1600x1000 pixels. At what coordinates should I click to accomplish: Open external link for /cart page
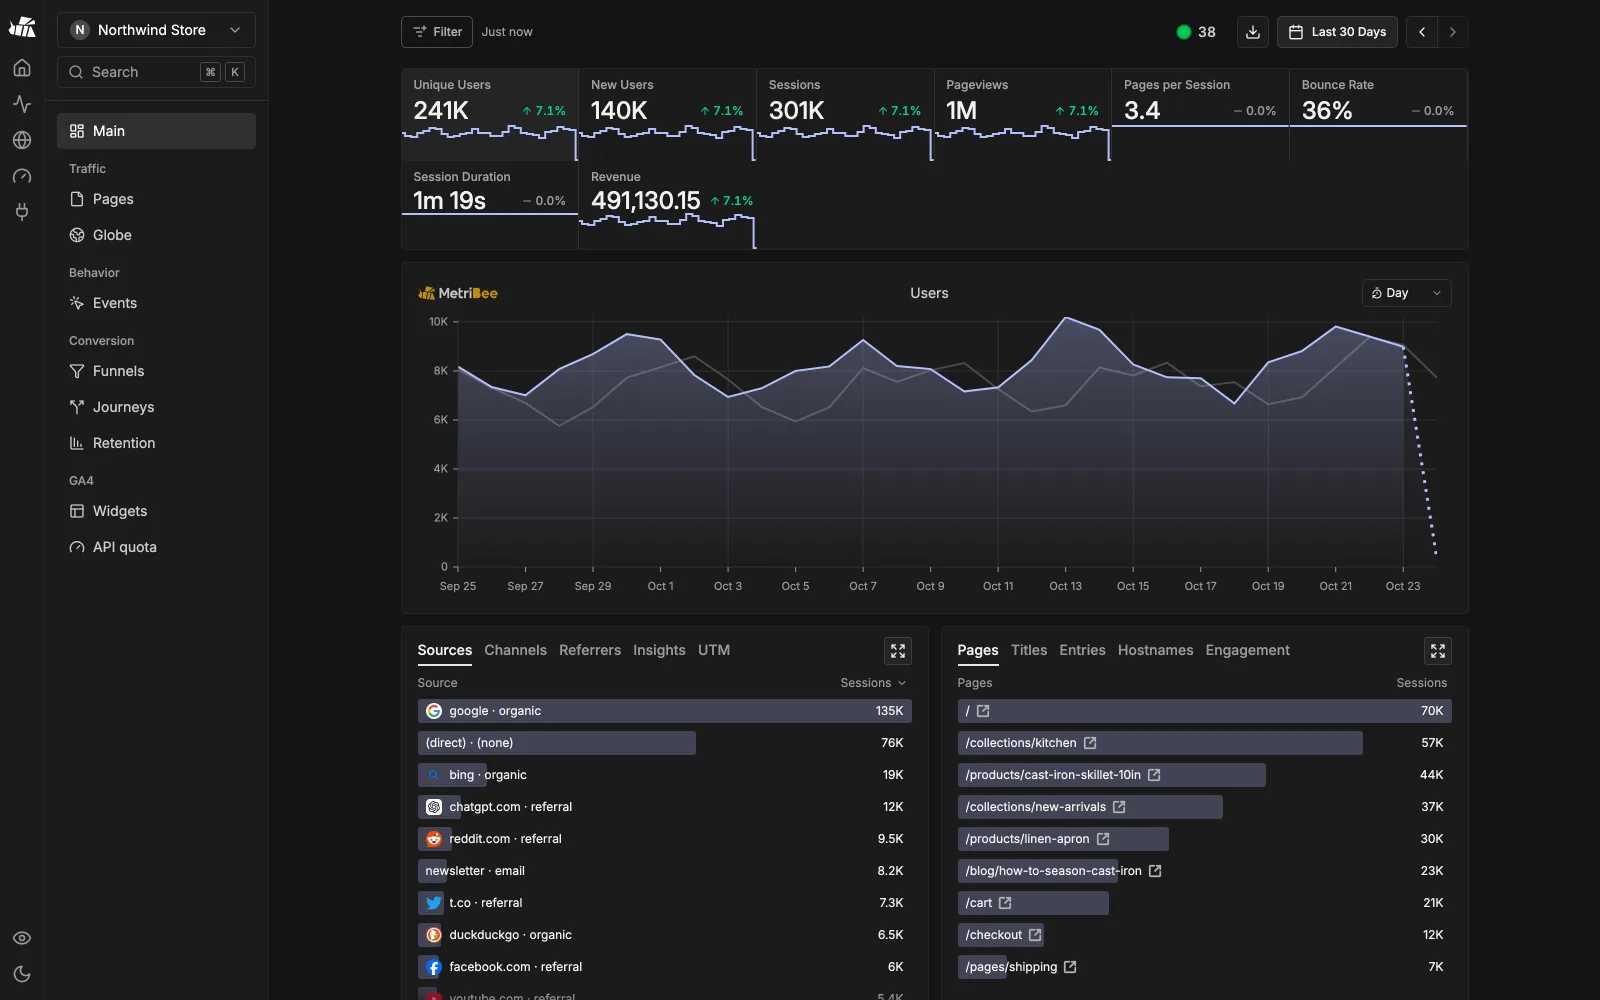pyautogui.click(x=1005, y=903)
